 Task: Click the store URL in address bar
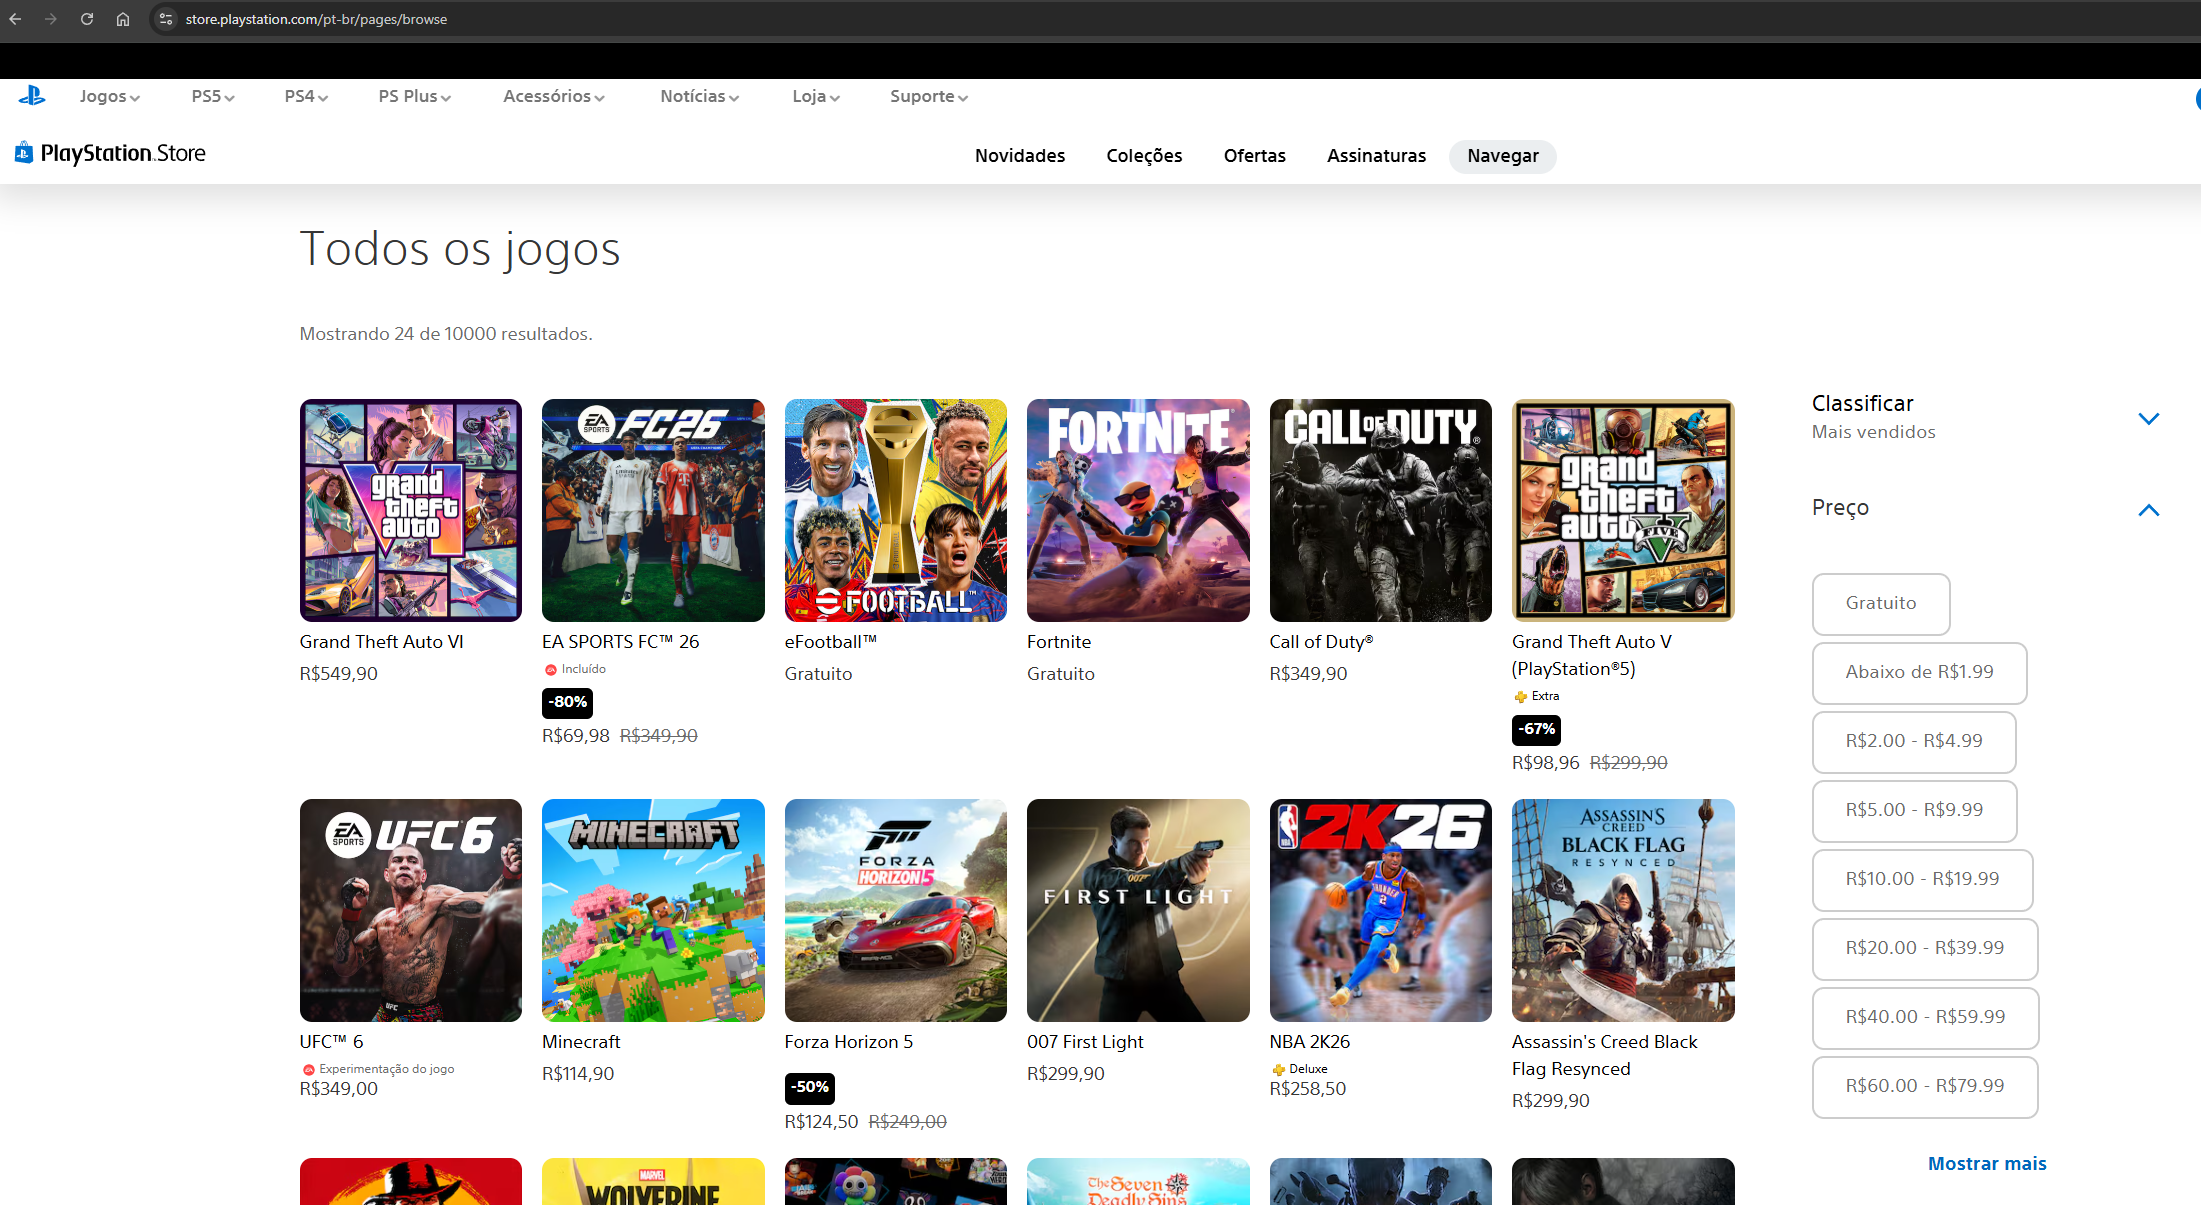click(316, 19)
